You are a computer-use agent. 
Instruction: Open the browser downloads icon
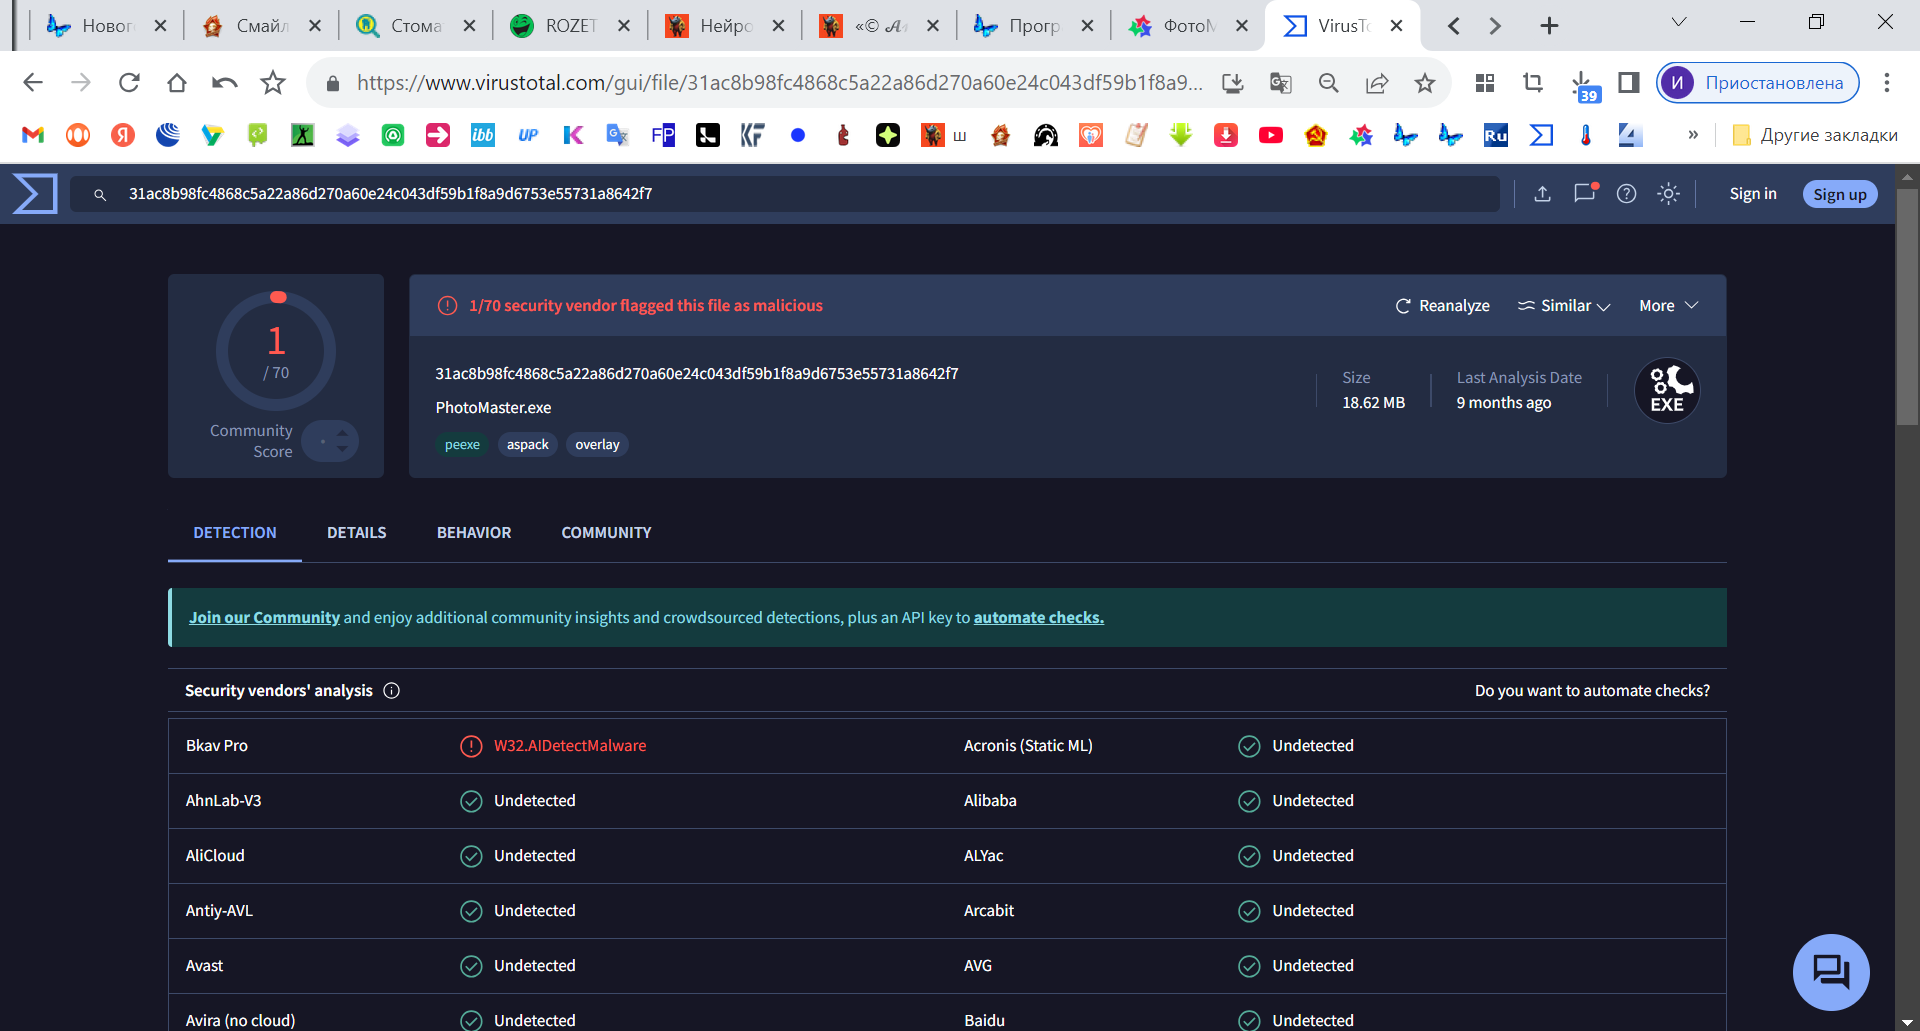point(1583,85)
